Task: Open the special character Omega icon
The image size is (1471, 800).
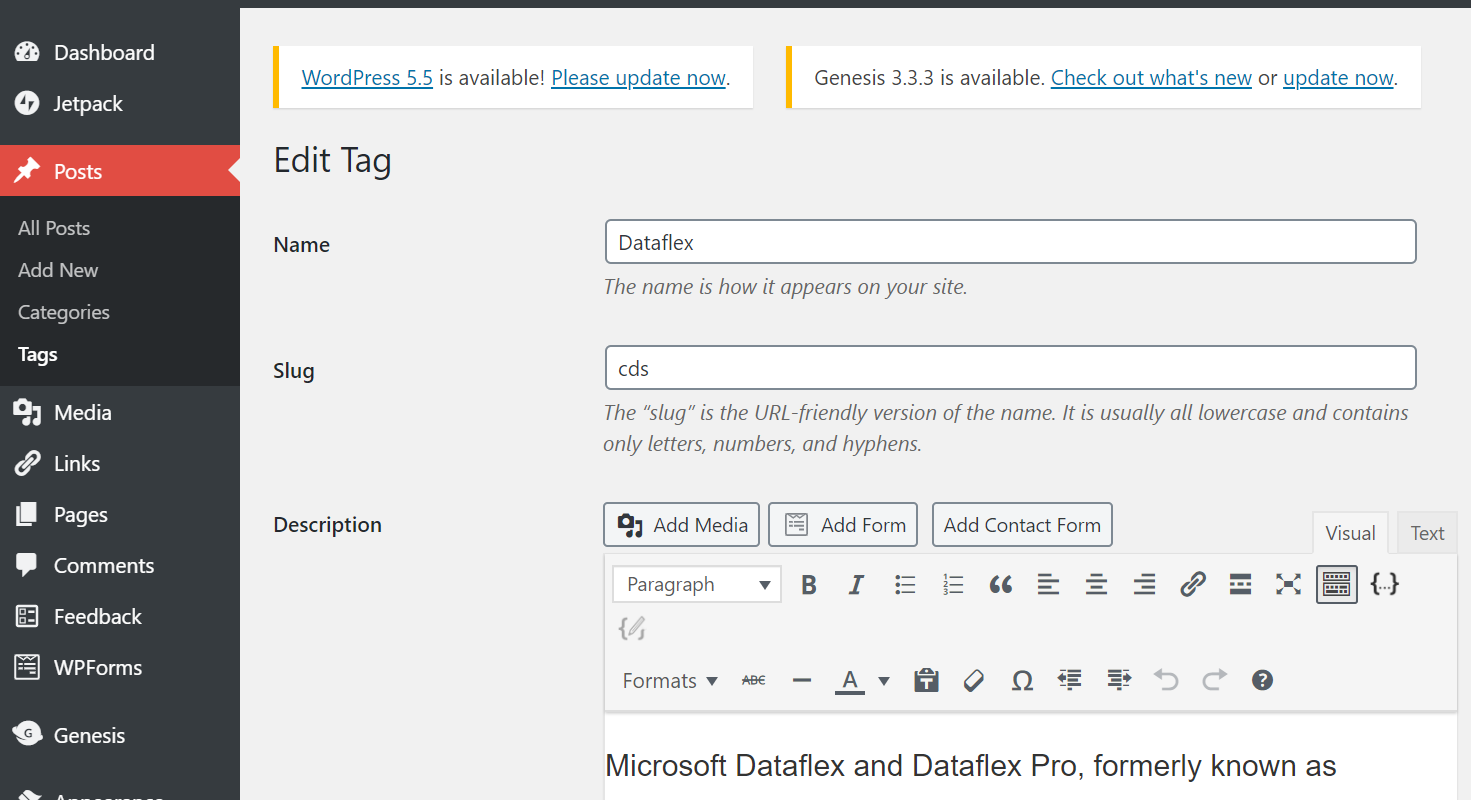Action: 1022,681
